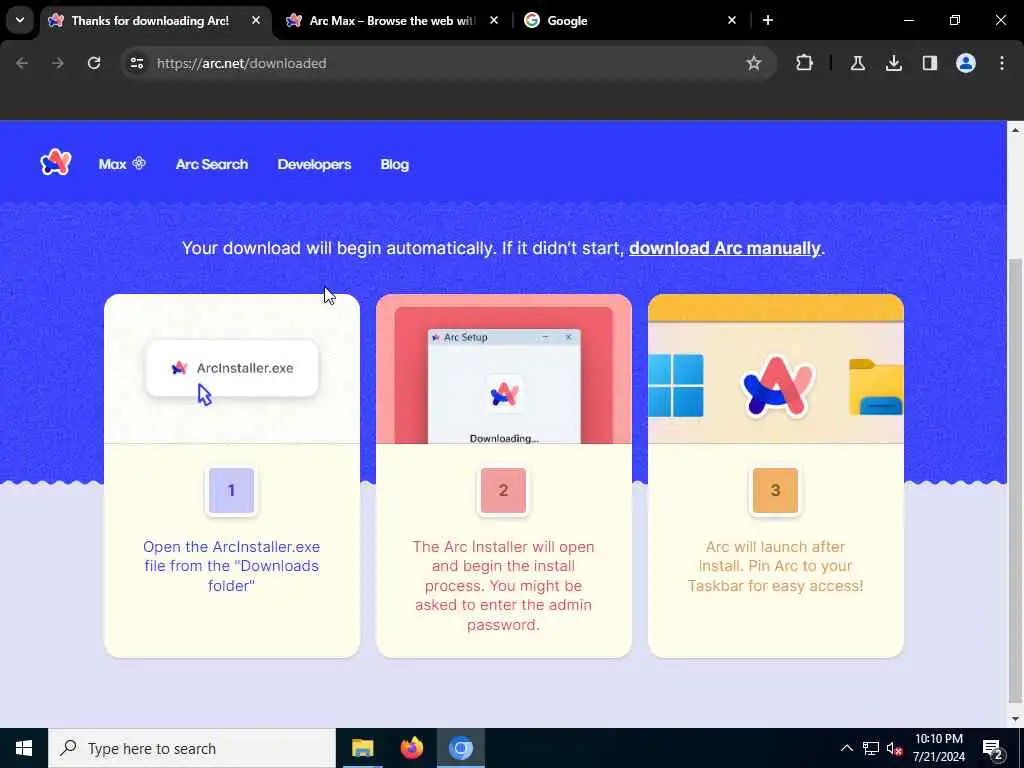Image resolution: width=1024 pixels, height=768 pixels.
Task: Close the Arc Max tab
Action: [494, 20]
